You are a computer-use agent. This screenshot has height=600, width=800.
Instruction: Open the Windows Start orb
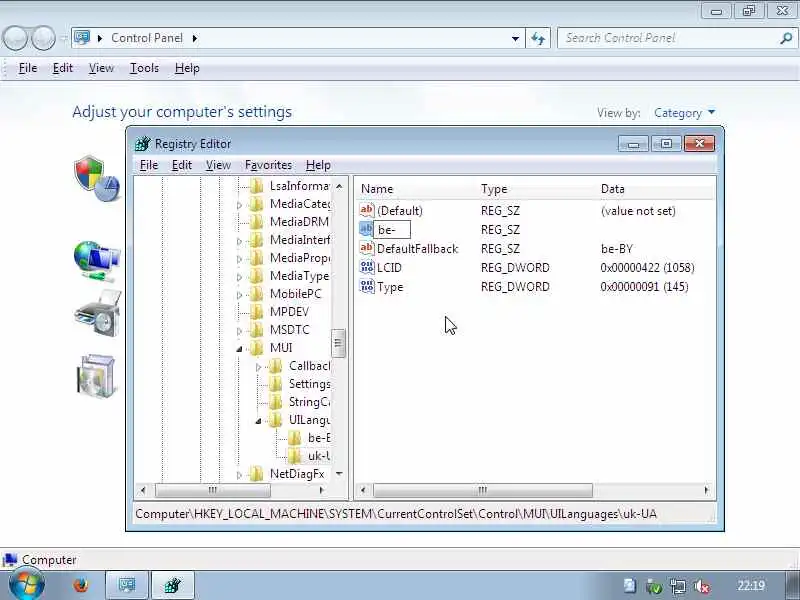tap(27, 585)
